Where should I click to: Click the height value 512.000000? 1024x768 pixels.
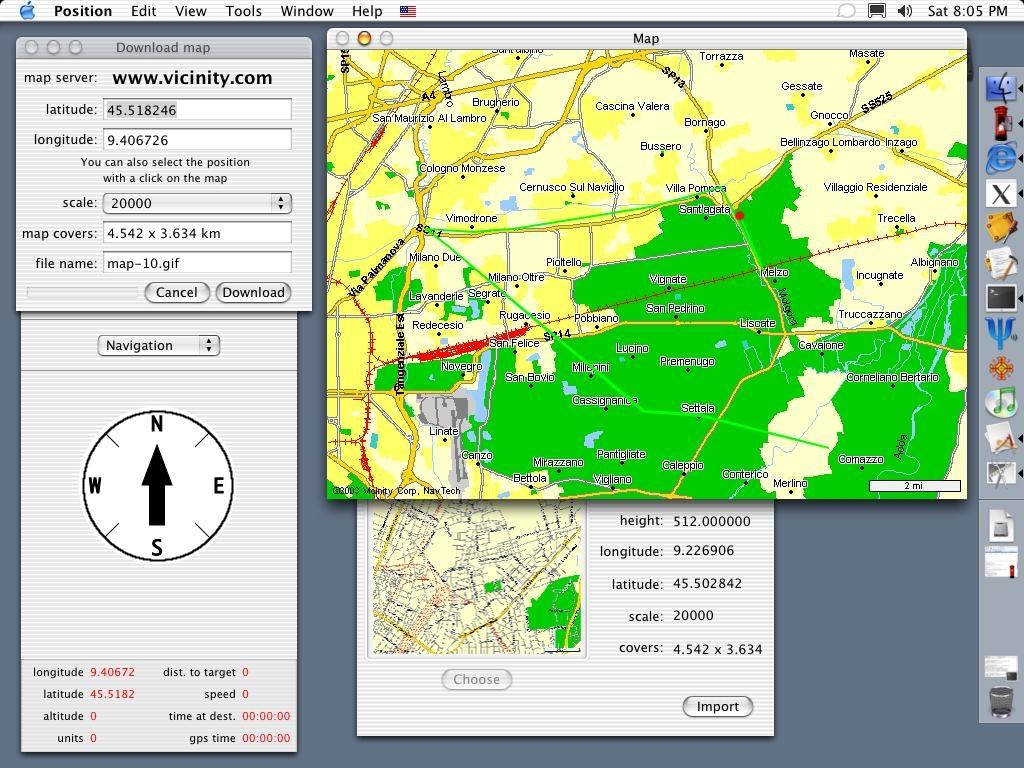coord(712,521)
